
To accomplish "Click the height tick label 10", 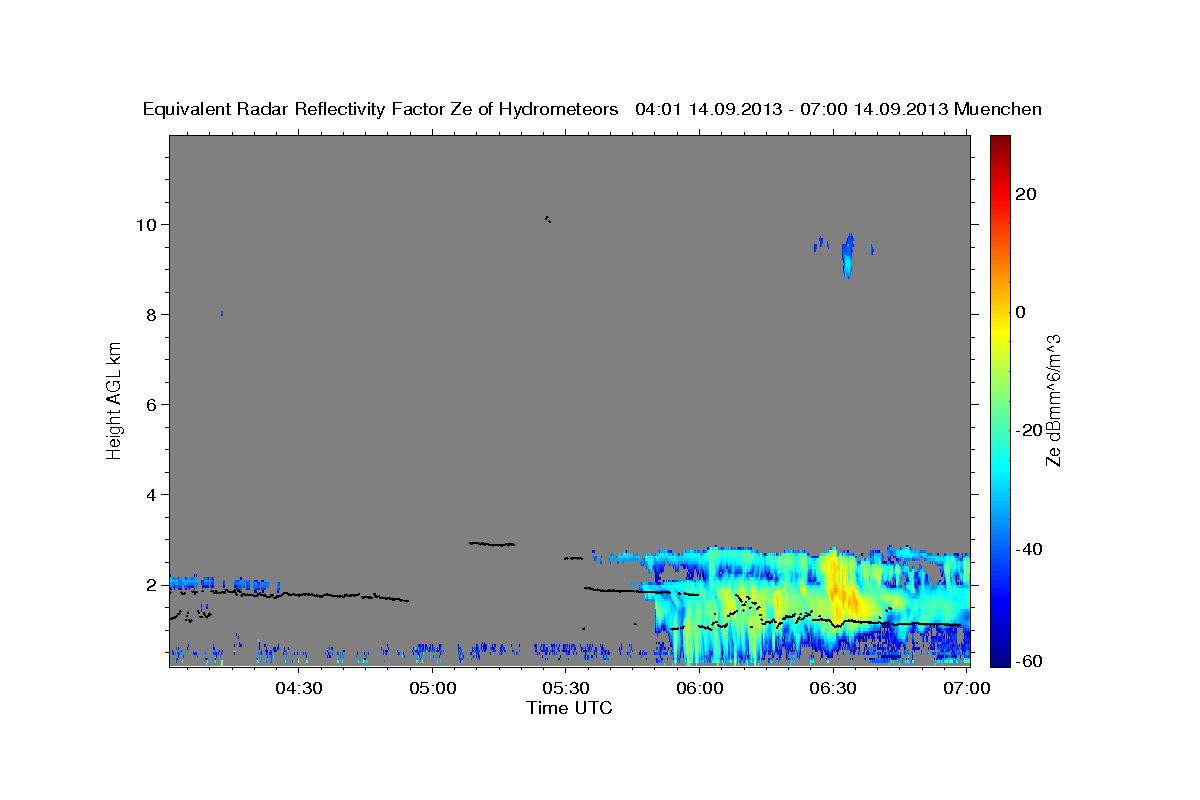I will point(149,224).
